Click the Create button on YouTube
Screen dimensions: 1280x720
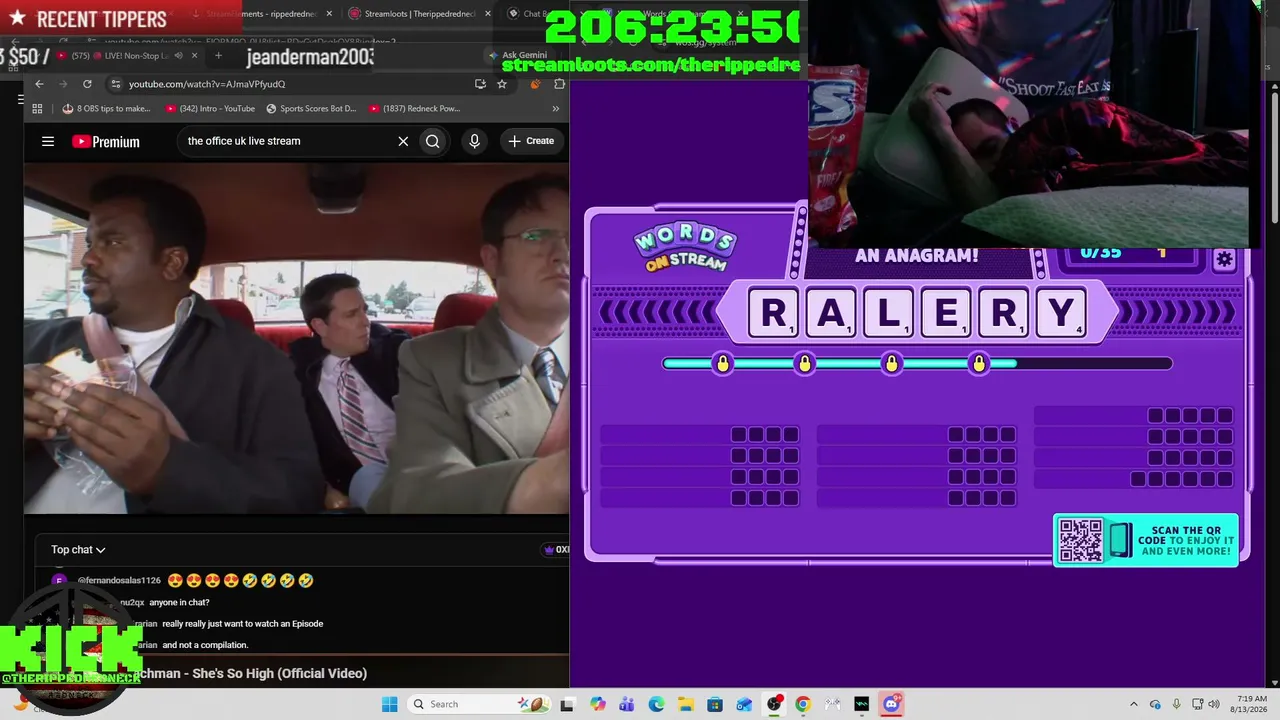pos(531,141)
